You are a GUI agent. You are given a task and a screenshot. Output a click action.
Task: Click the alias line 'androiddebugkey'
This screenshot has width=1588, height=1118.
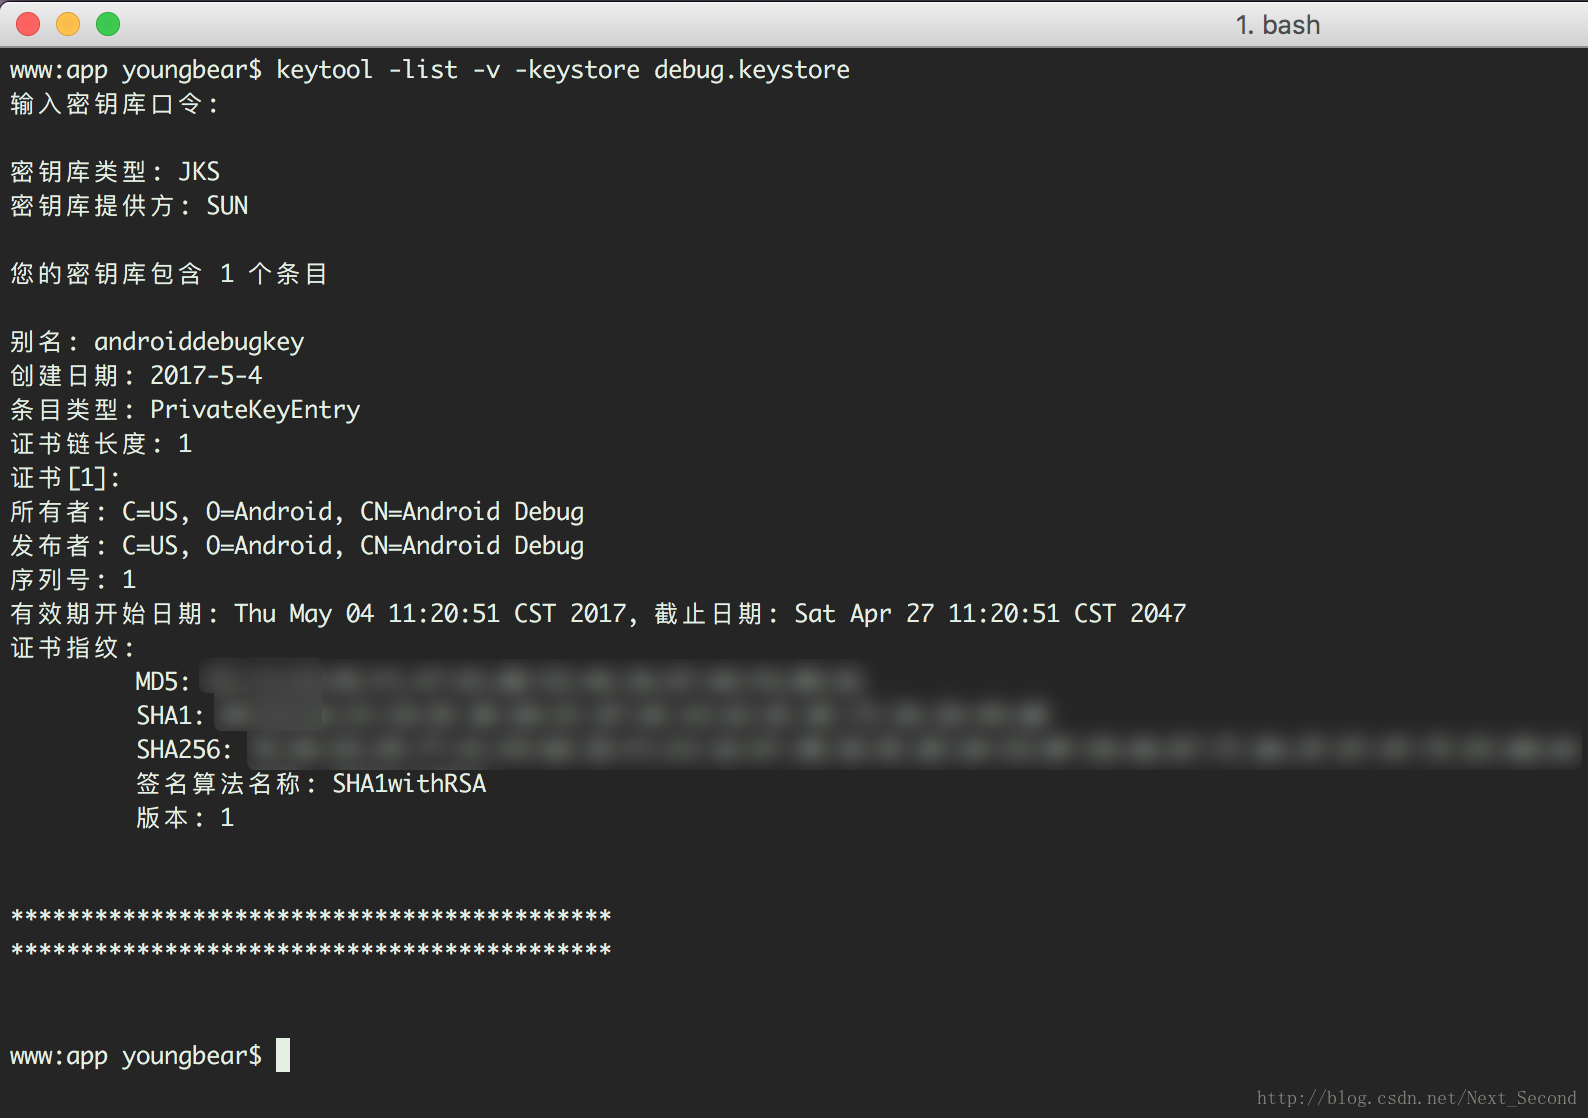click(157, 342)
